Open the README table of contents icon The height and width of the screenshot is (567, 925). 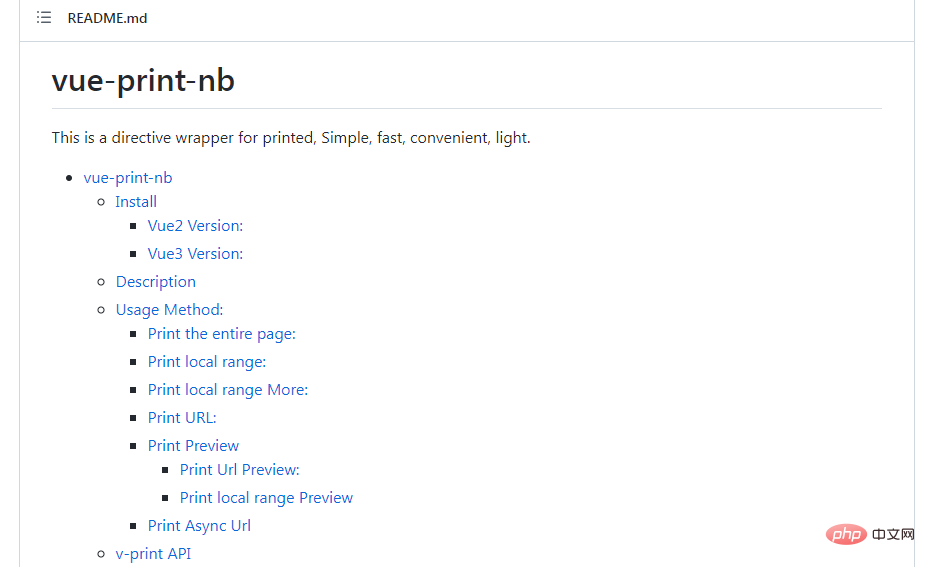coord(44,18)
